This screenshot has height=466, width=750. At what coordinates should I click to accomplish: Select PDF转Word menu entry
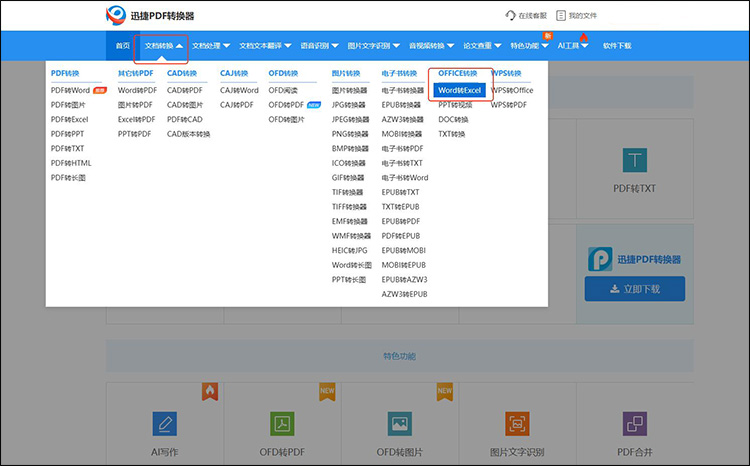(x=70, y=90)
